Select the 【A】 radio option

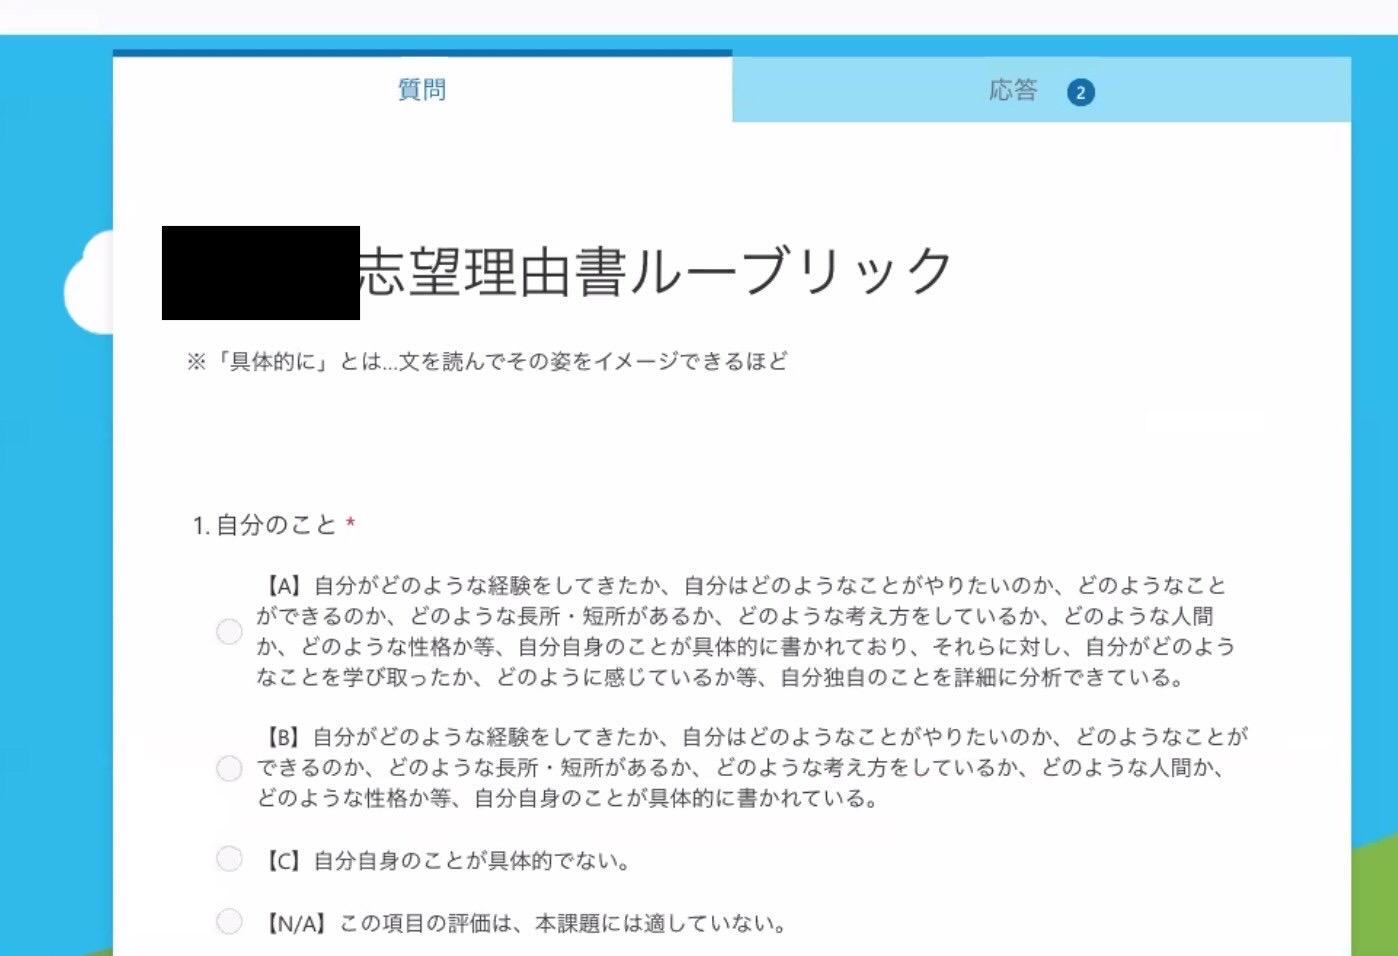pos(229,632)
